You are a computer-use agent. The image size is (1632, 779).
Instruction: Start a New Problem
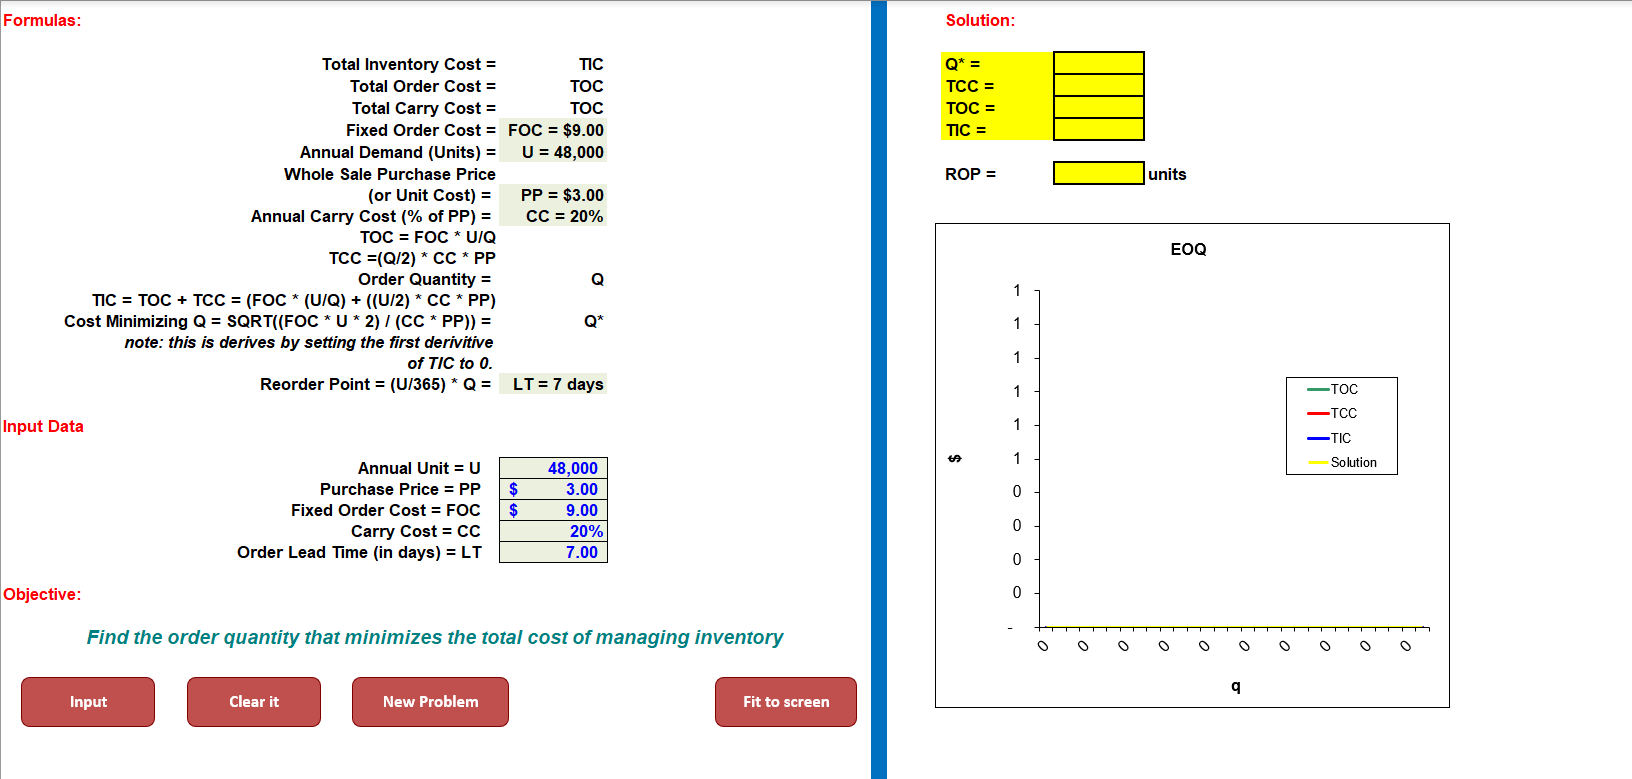(x=430, y=702)
